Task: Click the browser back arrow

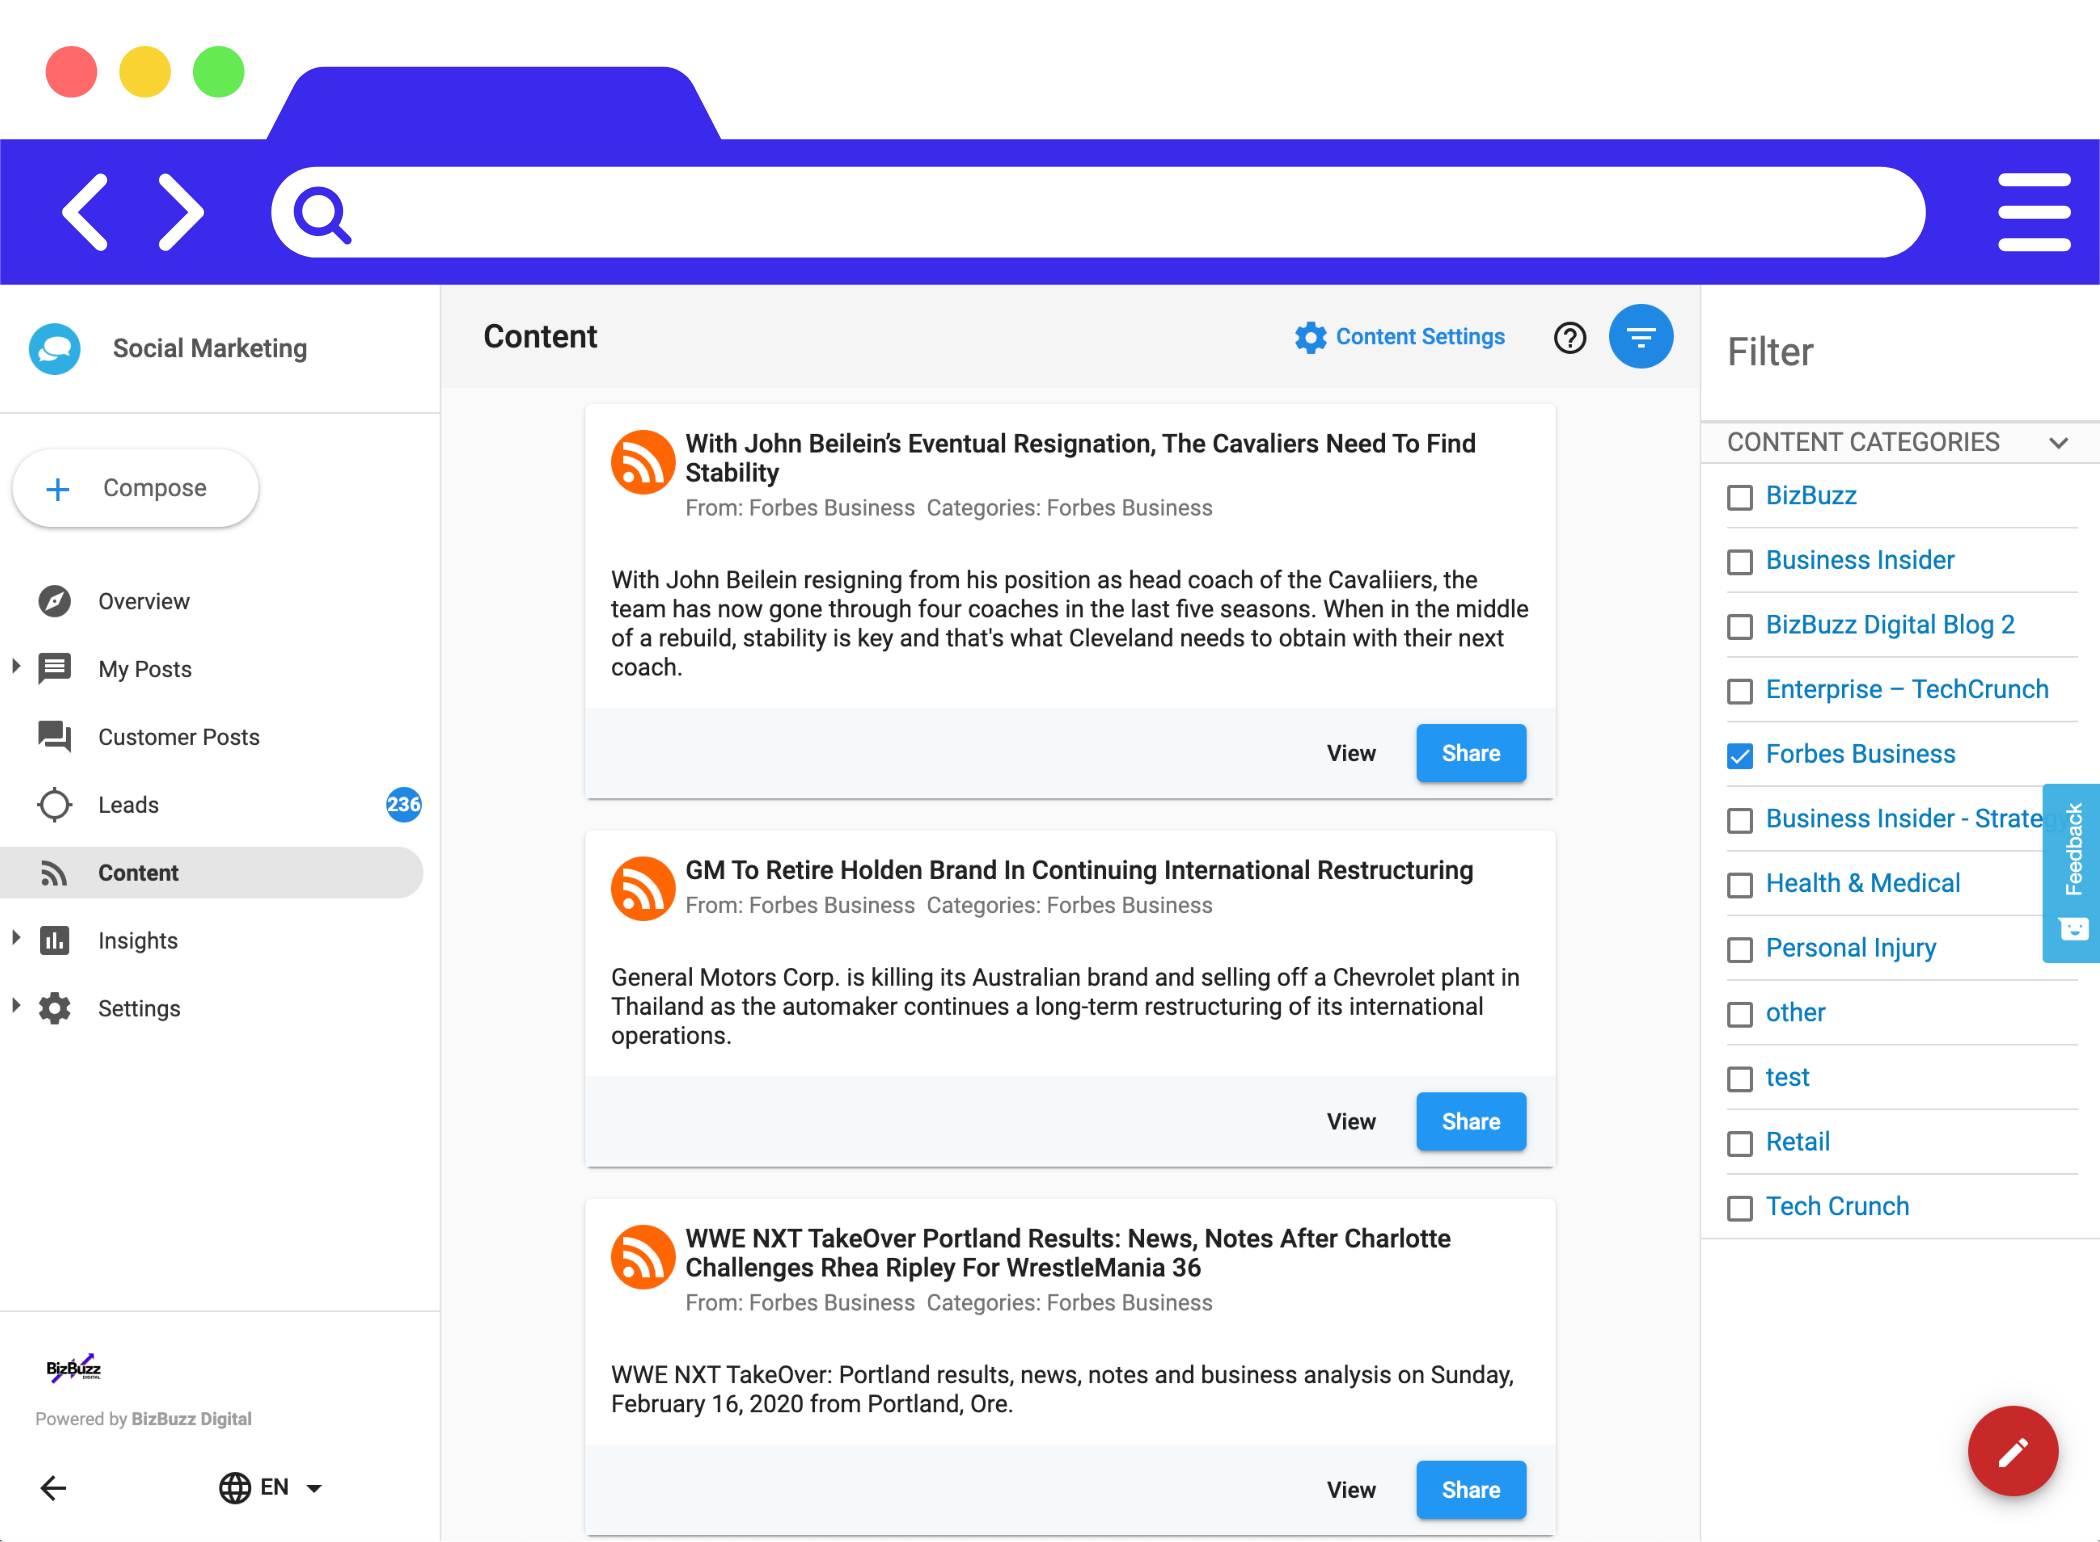Action: [x=85, y=212]
